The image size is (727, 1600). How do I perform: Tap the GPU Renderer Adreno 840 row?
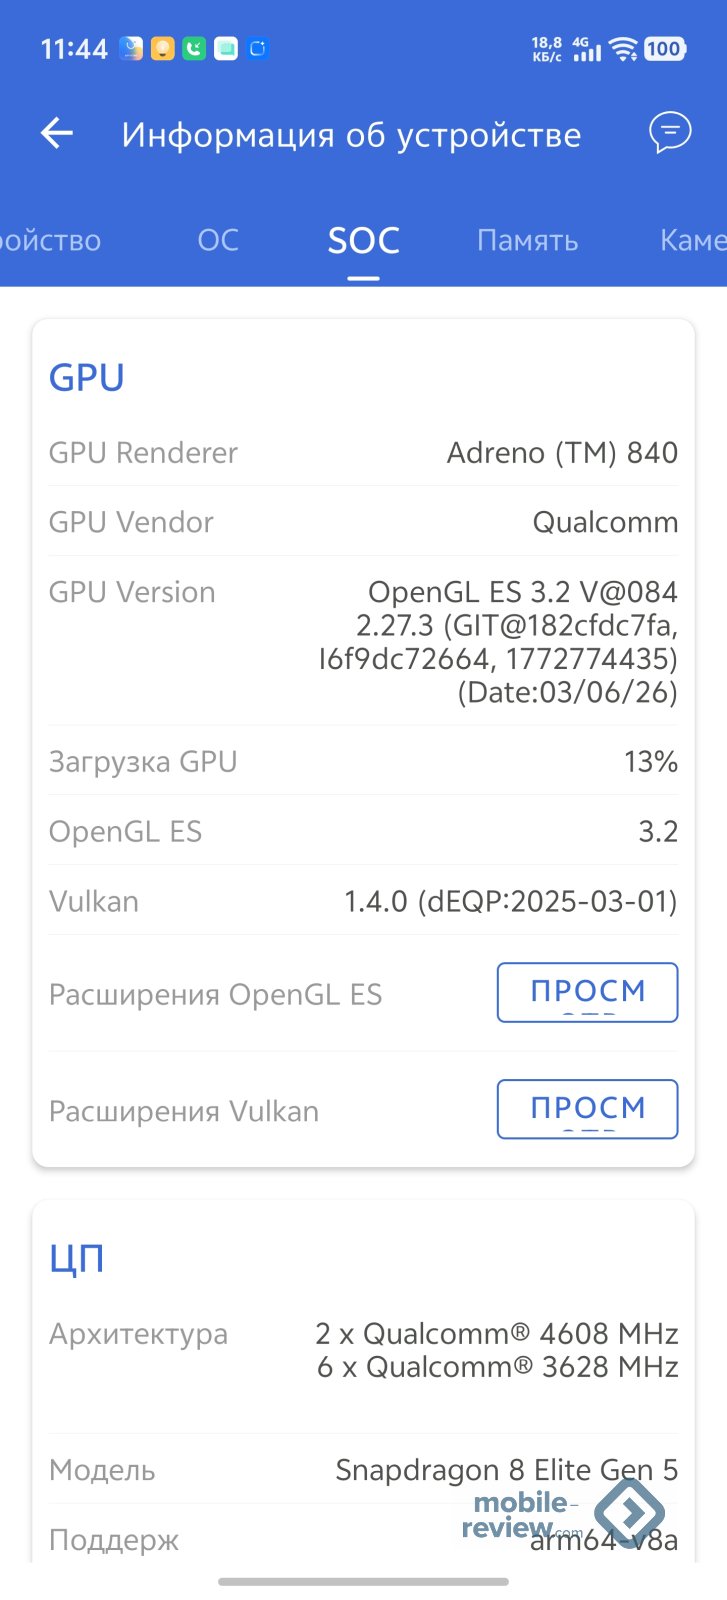tap(363, 453)
